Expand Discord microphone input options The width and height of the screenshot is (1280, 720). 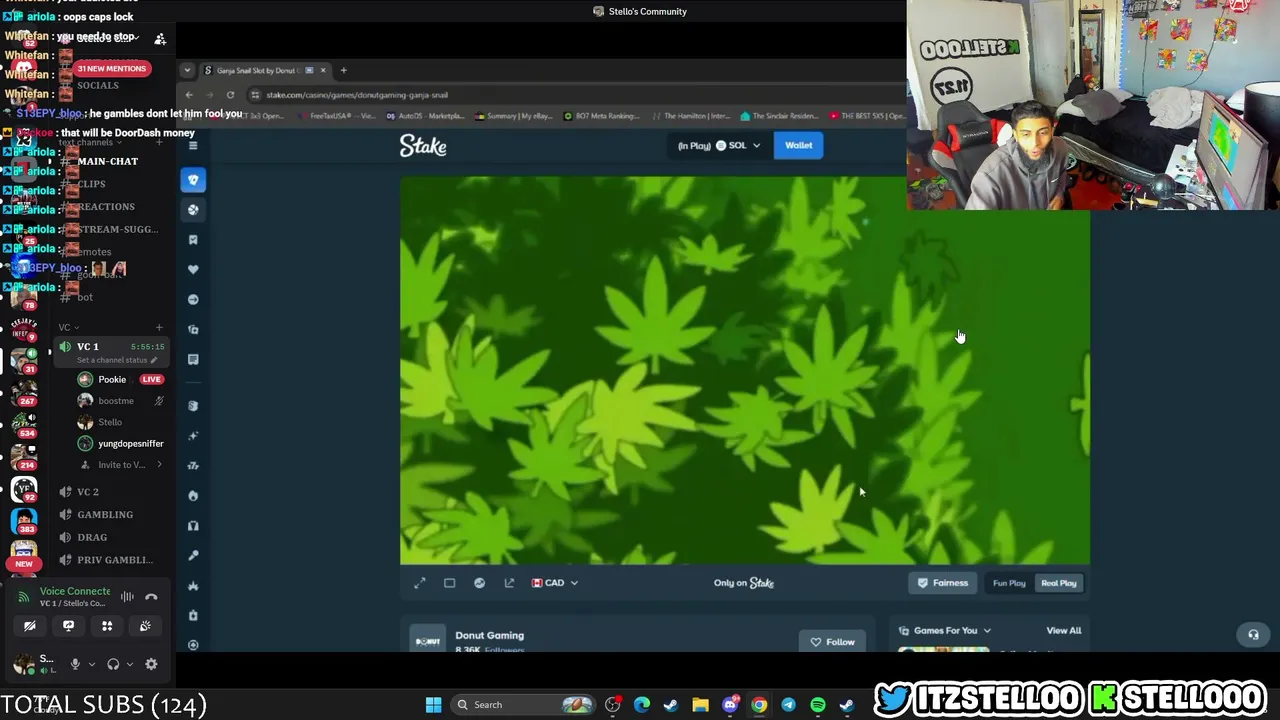[x=91, y=664]
